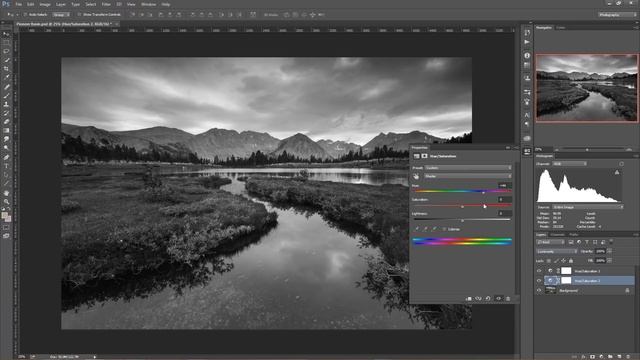Click the targeted adjustment hand icon
Screen dimensions: 640x360
pyautogui.click(x=416, y=176)
